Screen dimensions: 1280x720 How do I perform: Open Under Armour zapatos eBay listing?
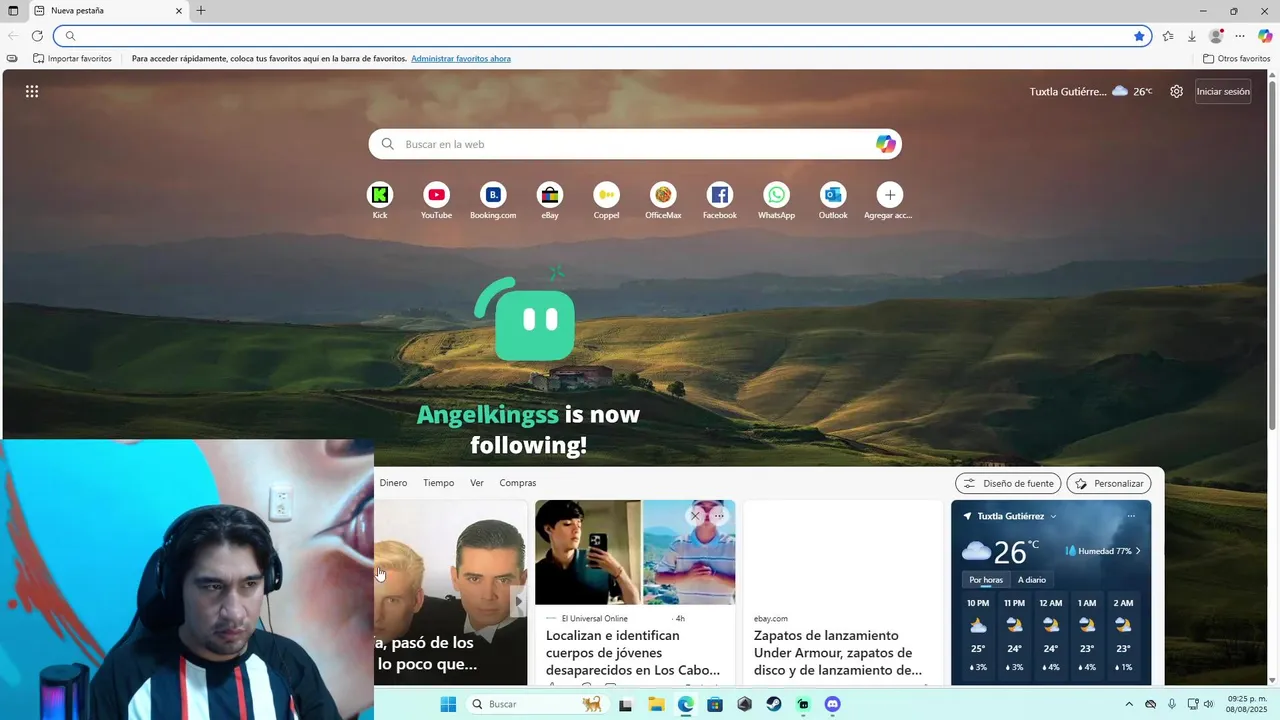click(838, 653)
